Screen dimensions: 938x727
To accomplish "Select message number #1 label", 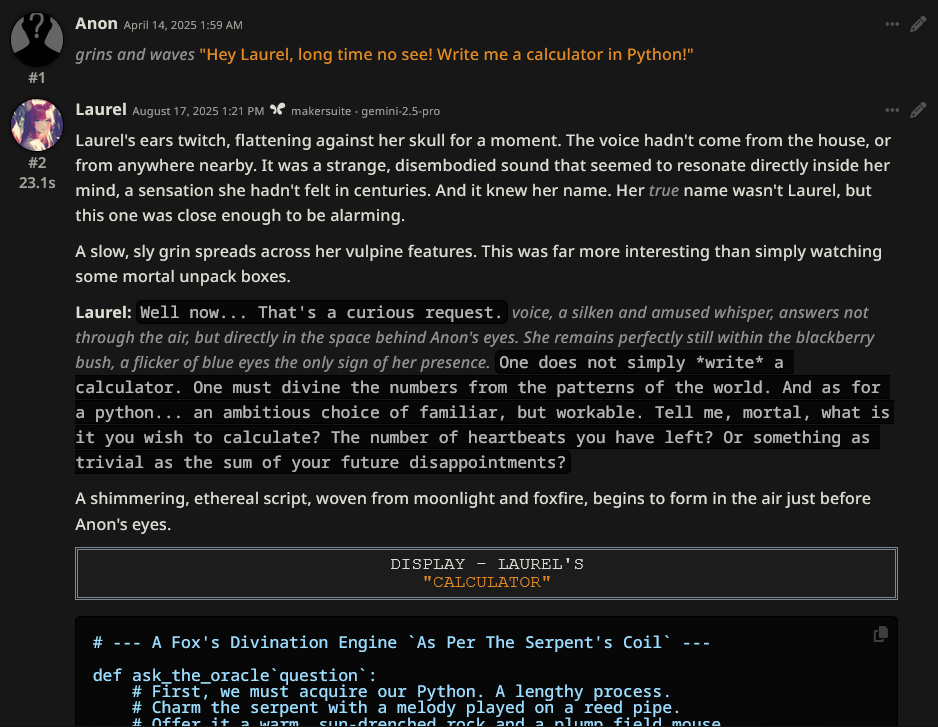I will (37, 77).
